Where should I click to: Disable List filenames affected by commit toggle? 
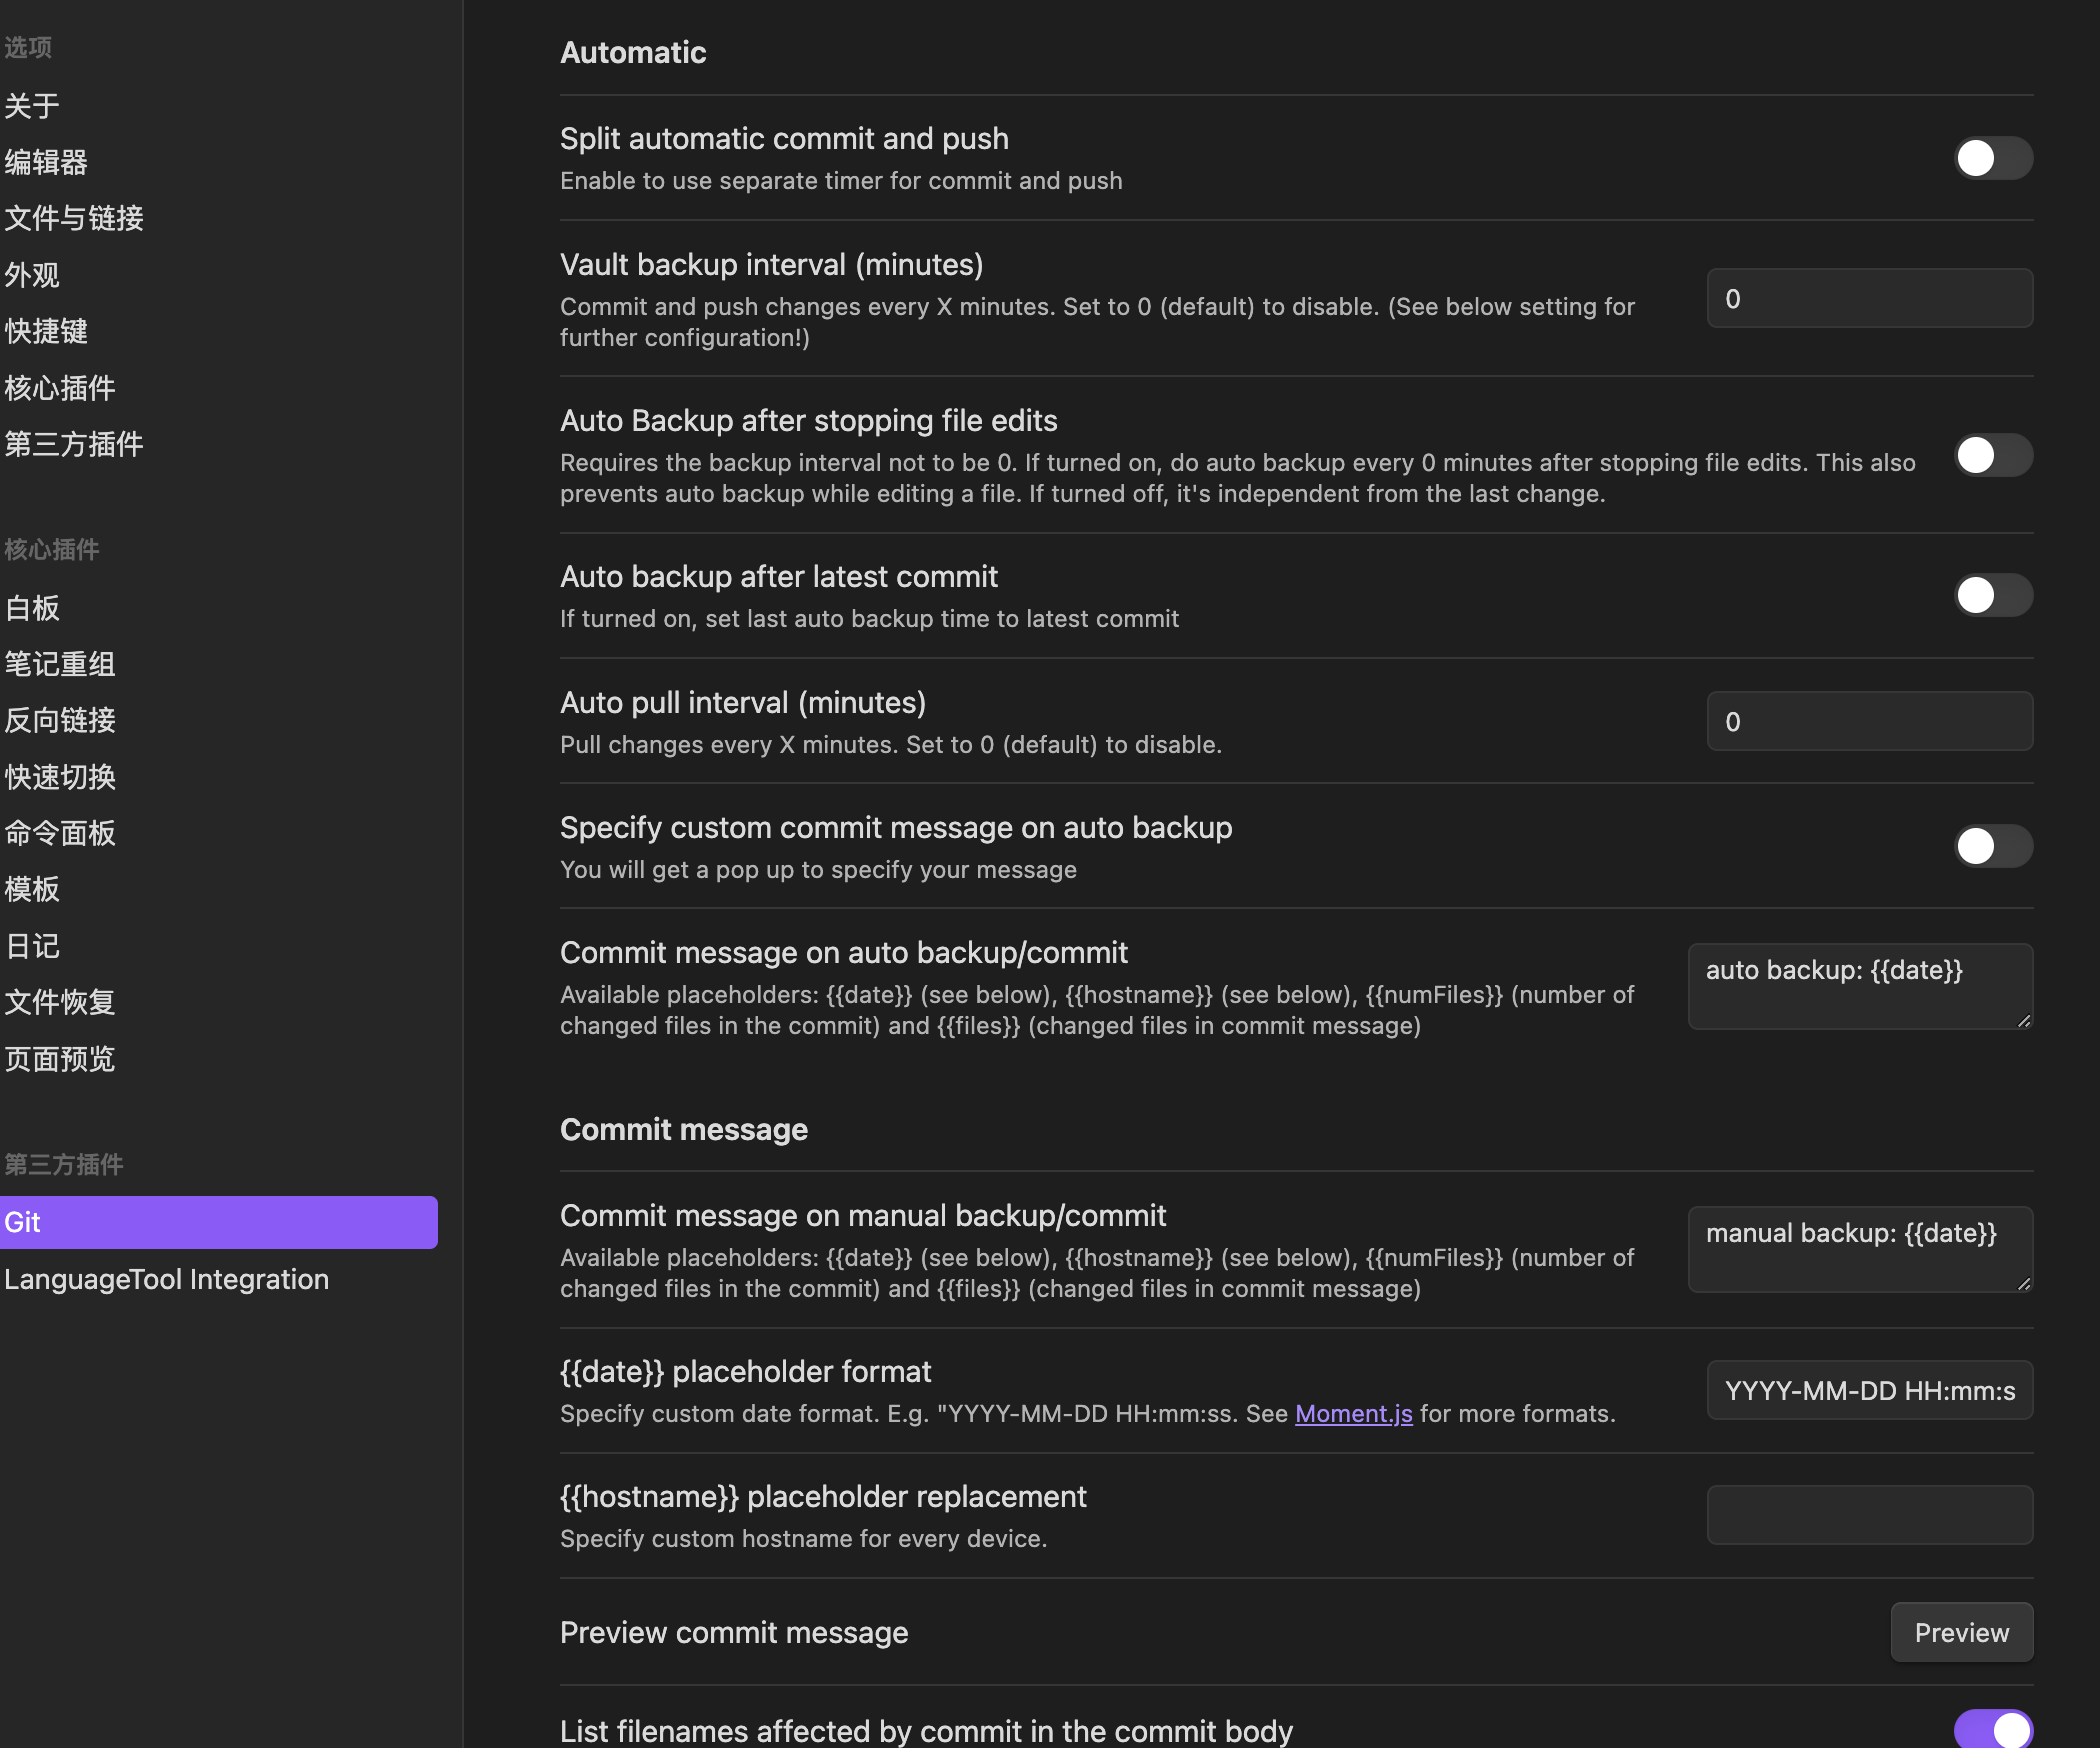point(1993,1729)
